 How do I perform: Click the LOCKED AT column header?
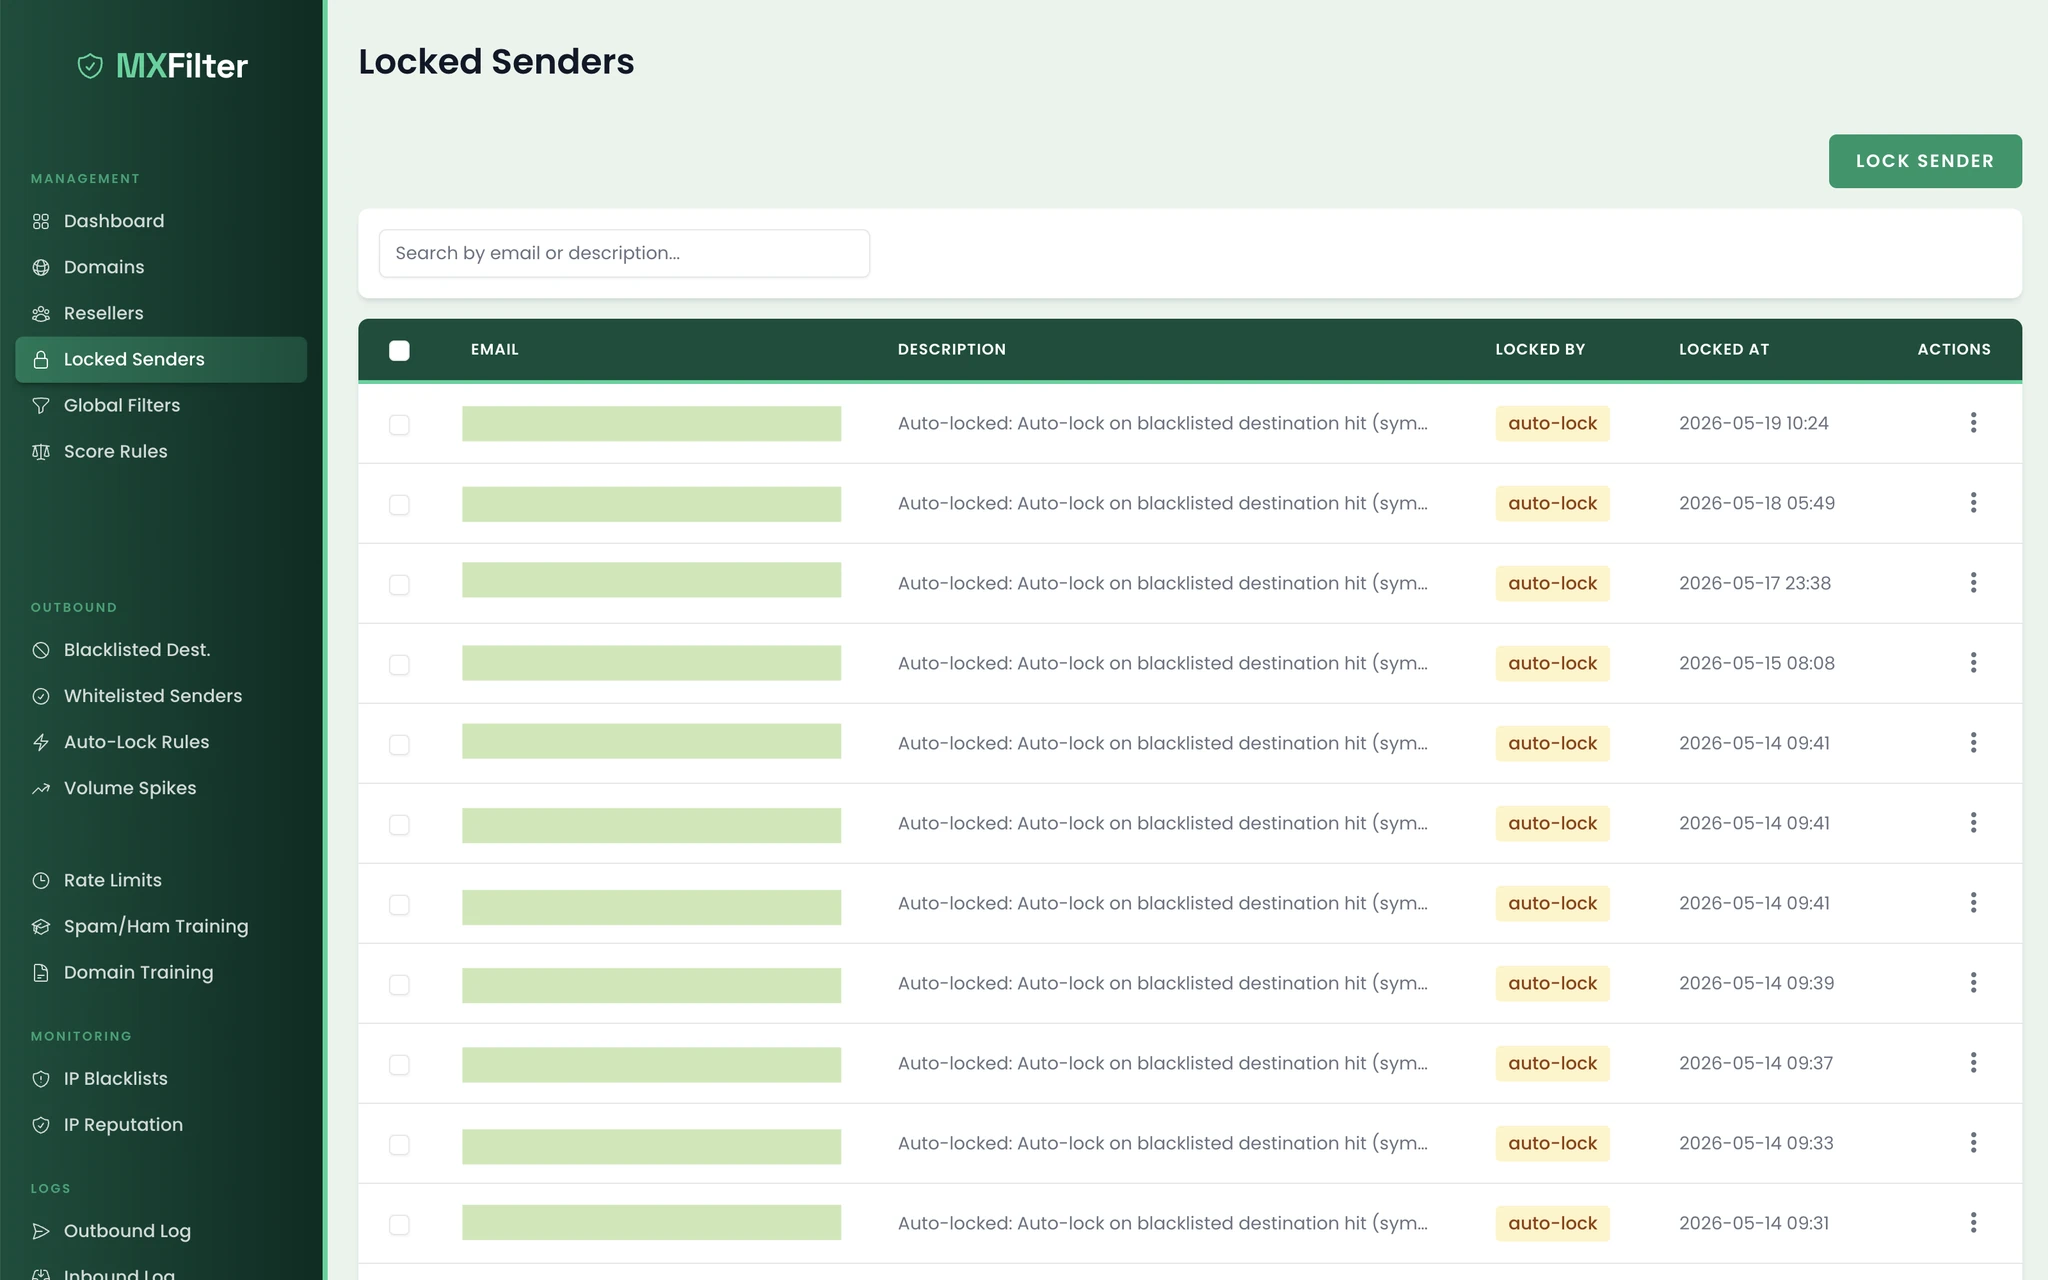tap(1724, 349)
